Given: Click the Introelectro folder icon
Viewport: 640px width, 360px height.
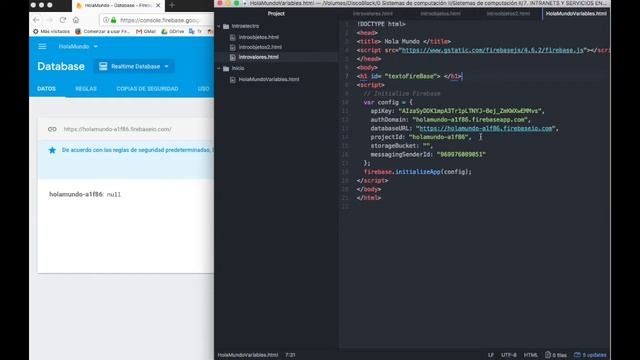Looking at the screenshot, I should [226, 26].
